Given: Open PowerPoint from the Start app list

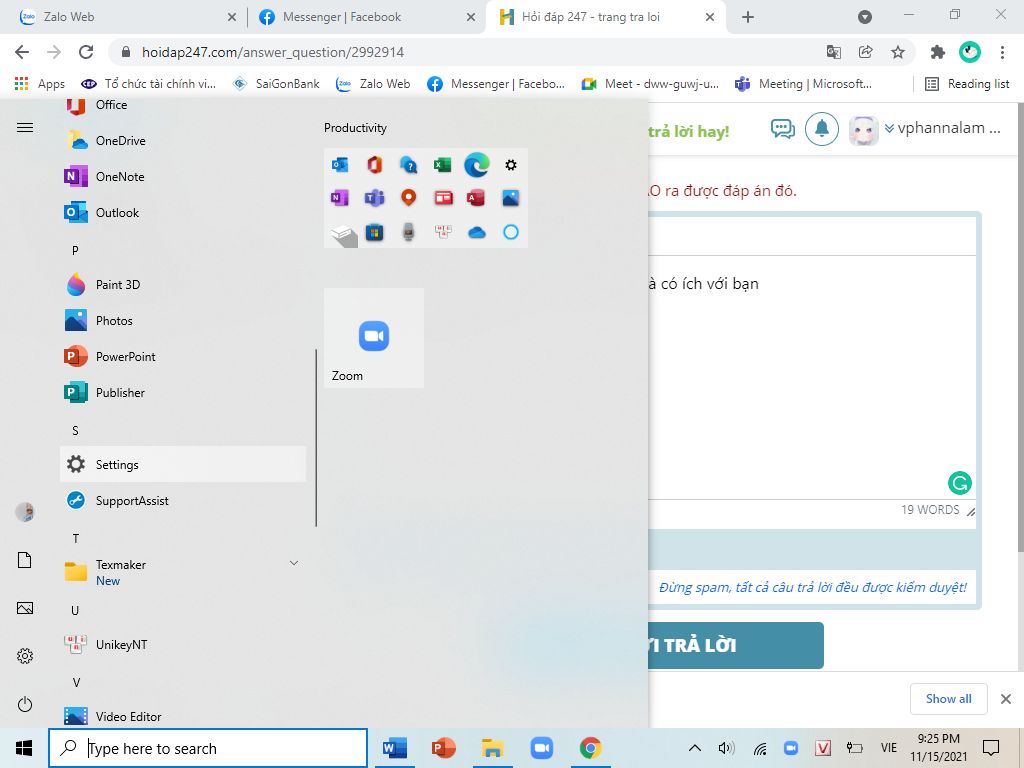Looking at the screenshot, I should (x=183, y=356).
